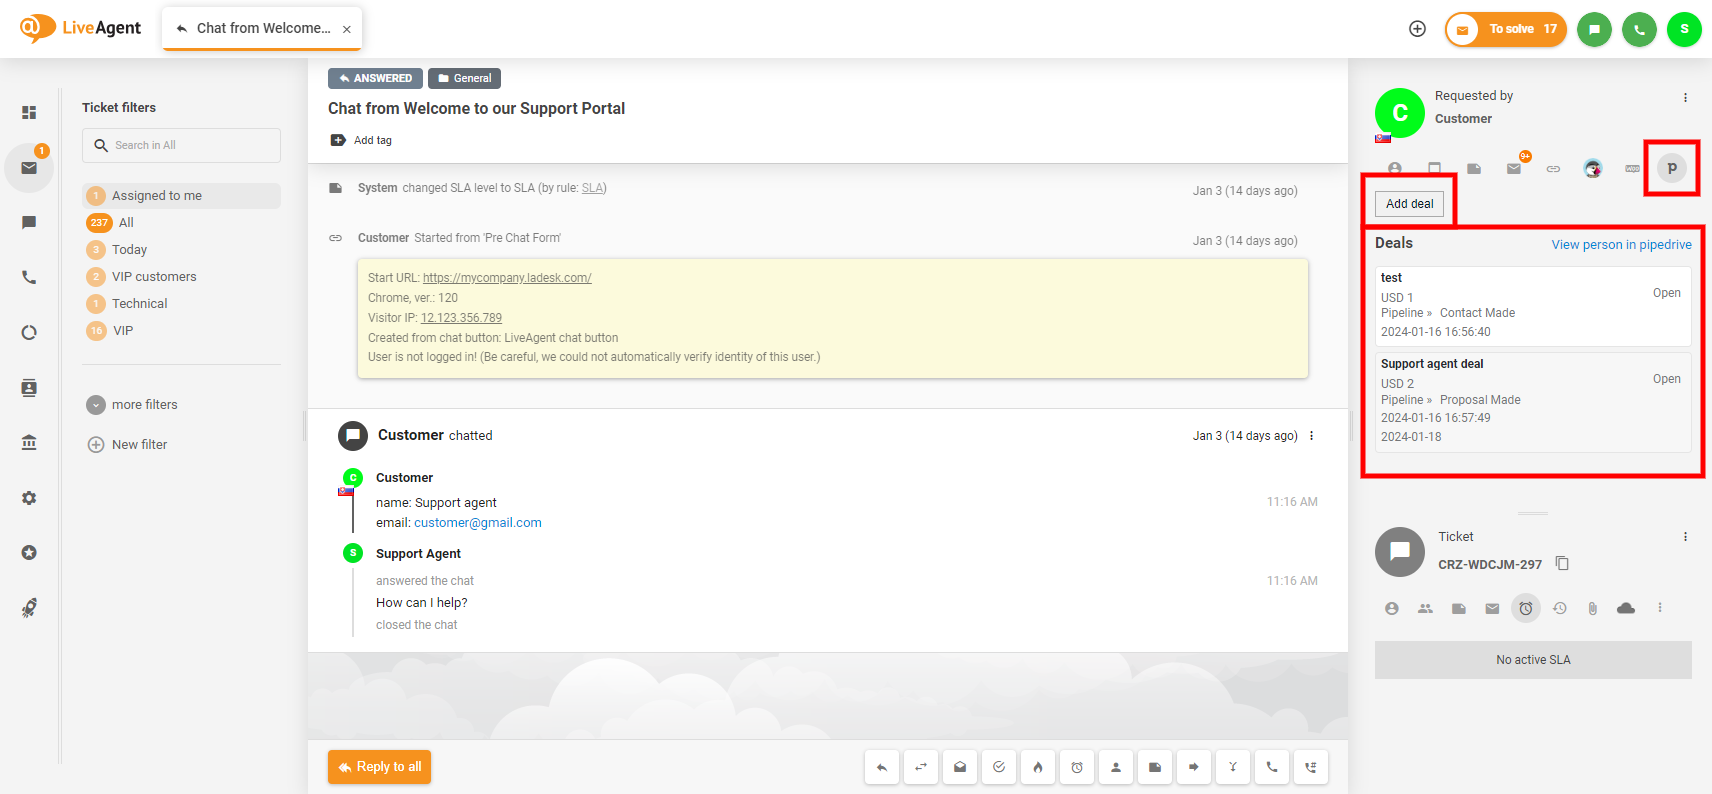Click the alarm clock icon in the bottom toolbar

tap(1077, 767)
